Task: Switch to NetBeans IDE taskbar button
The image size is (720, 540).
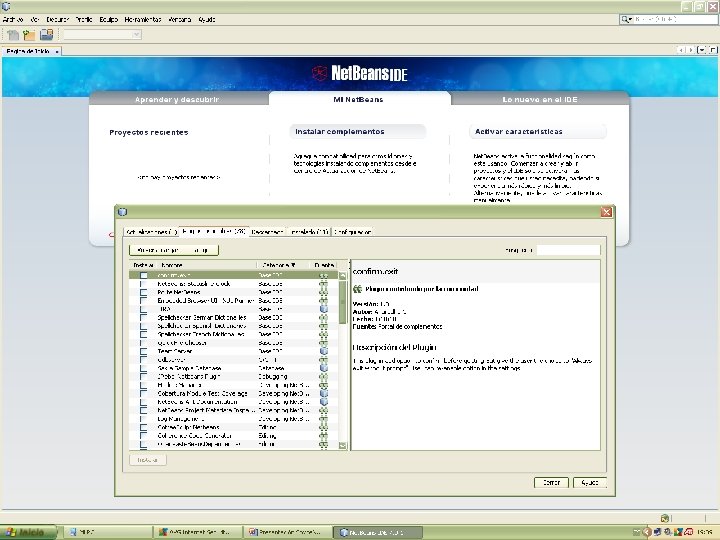Action: (377, 532)
